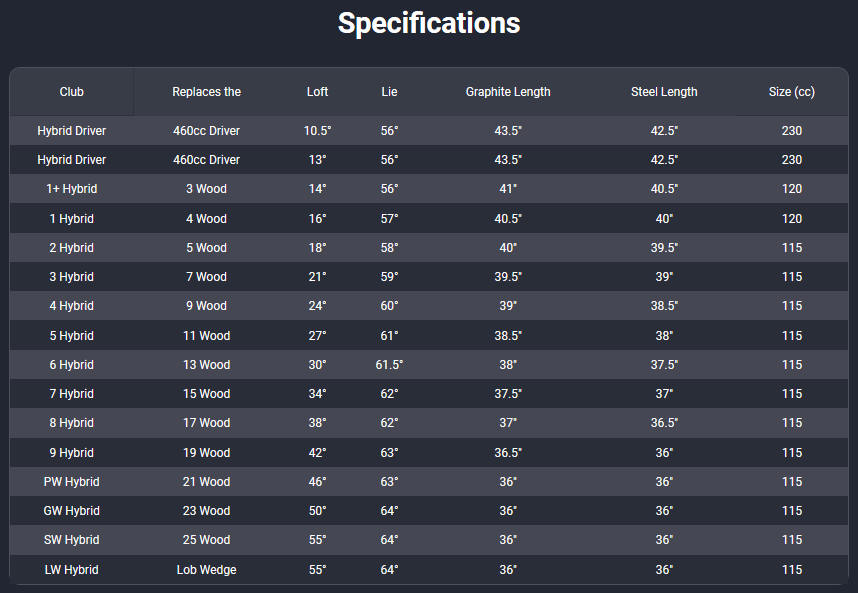Select the 3 Wood replacement cell
The width and height of the screenshot is (858, 593).
(206, 189)
